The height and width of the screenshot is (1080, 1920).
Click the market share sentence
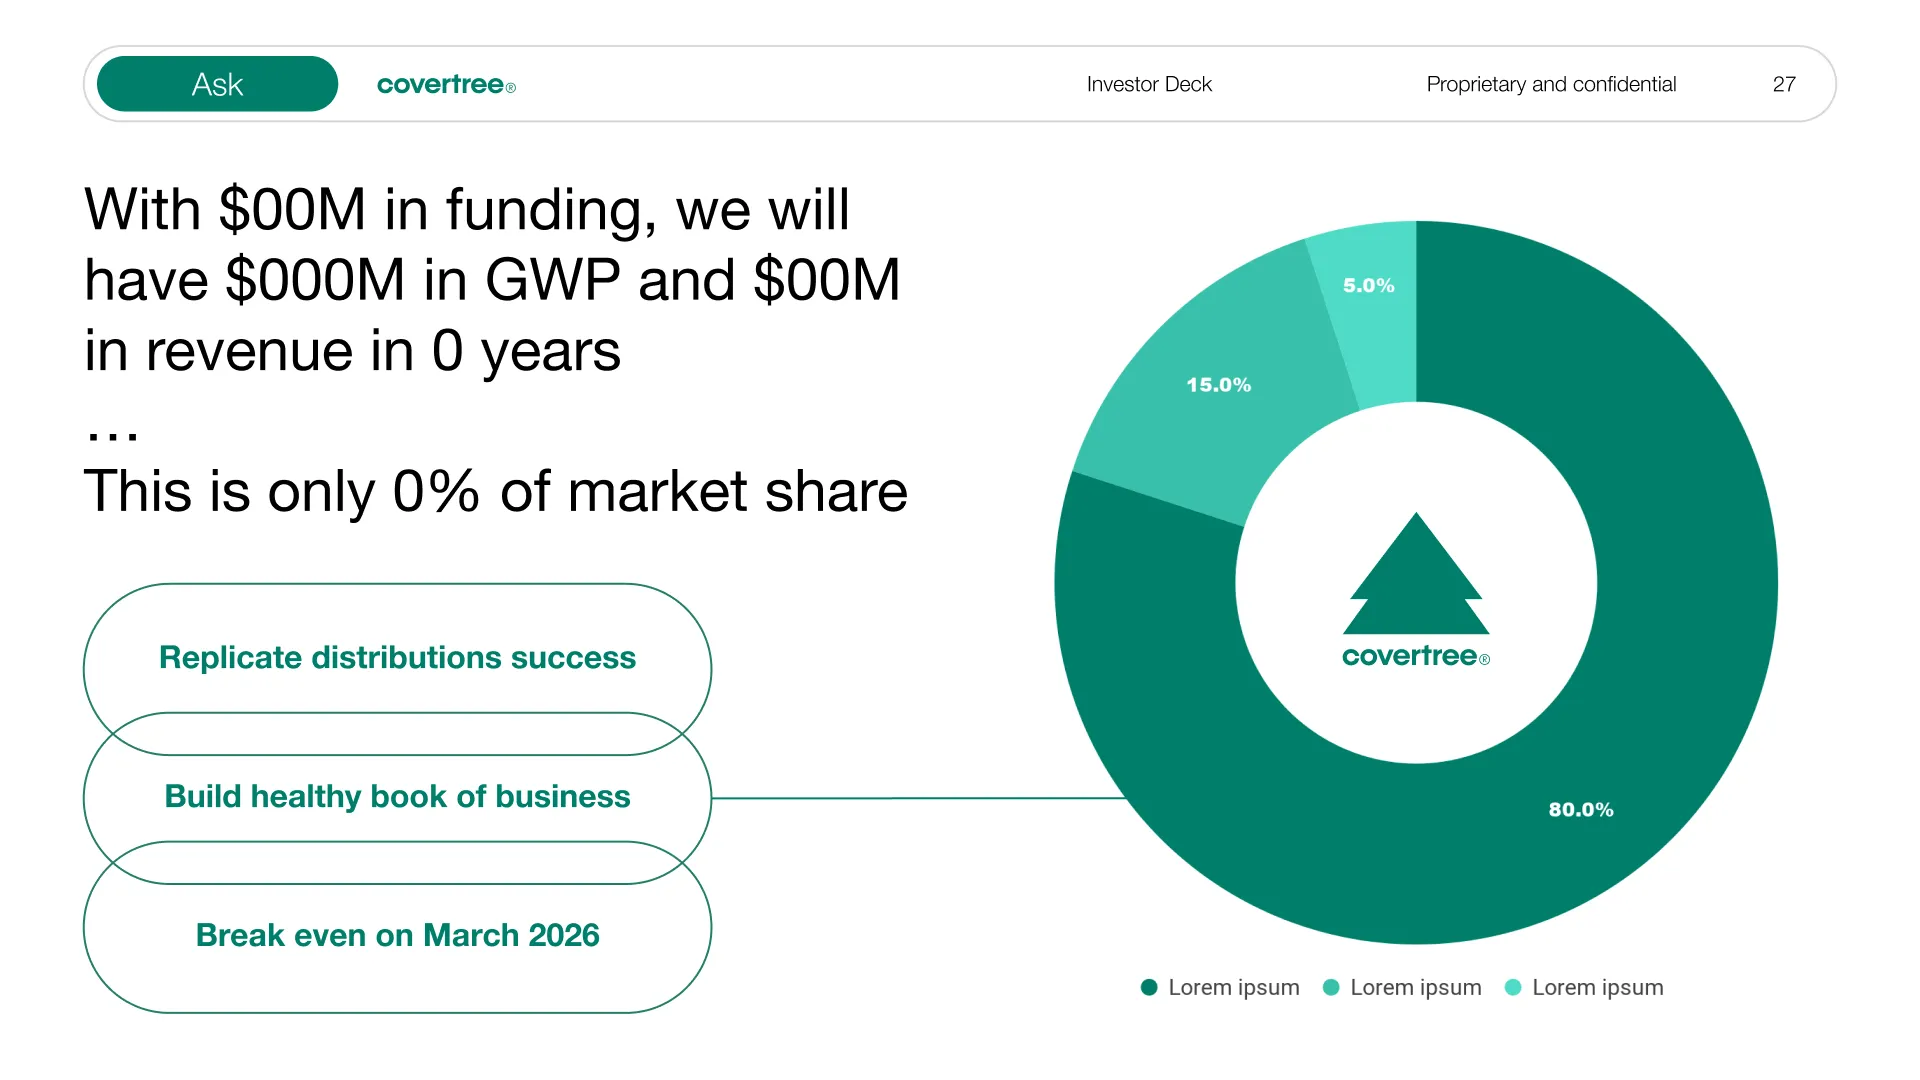coord(496,491)
